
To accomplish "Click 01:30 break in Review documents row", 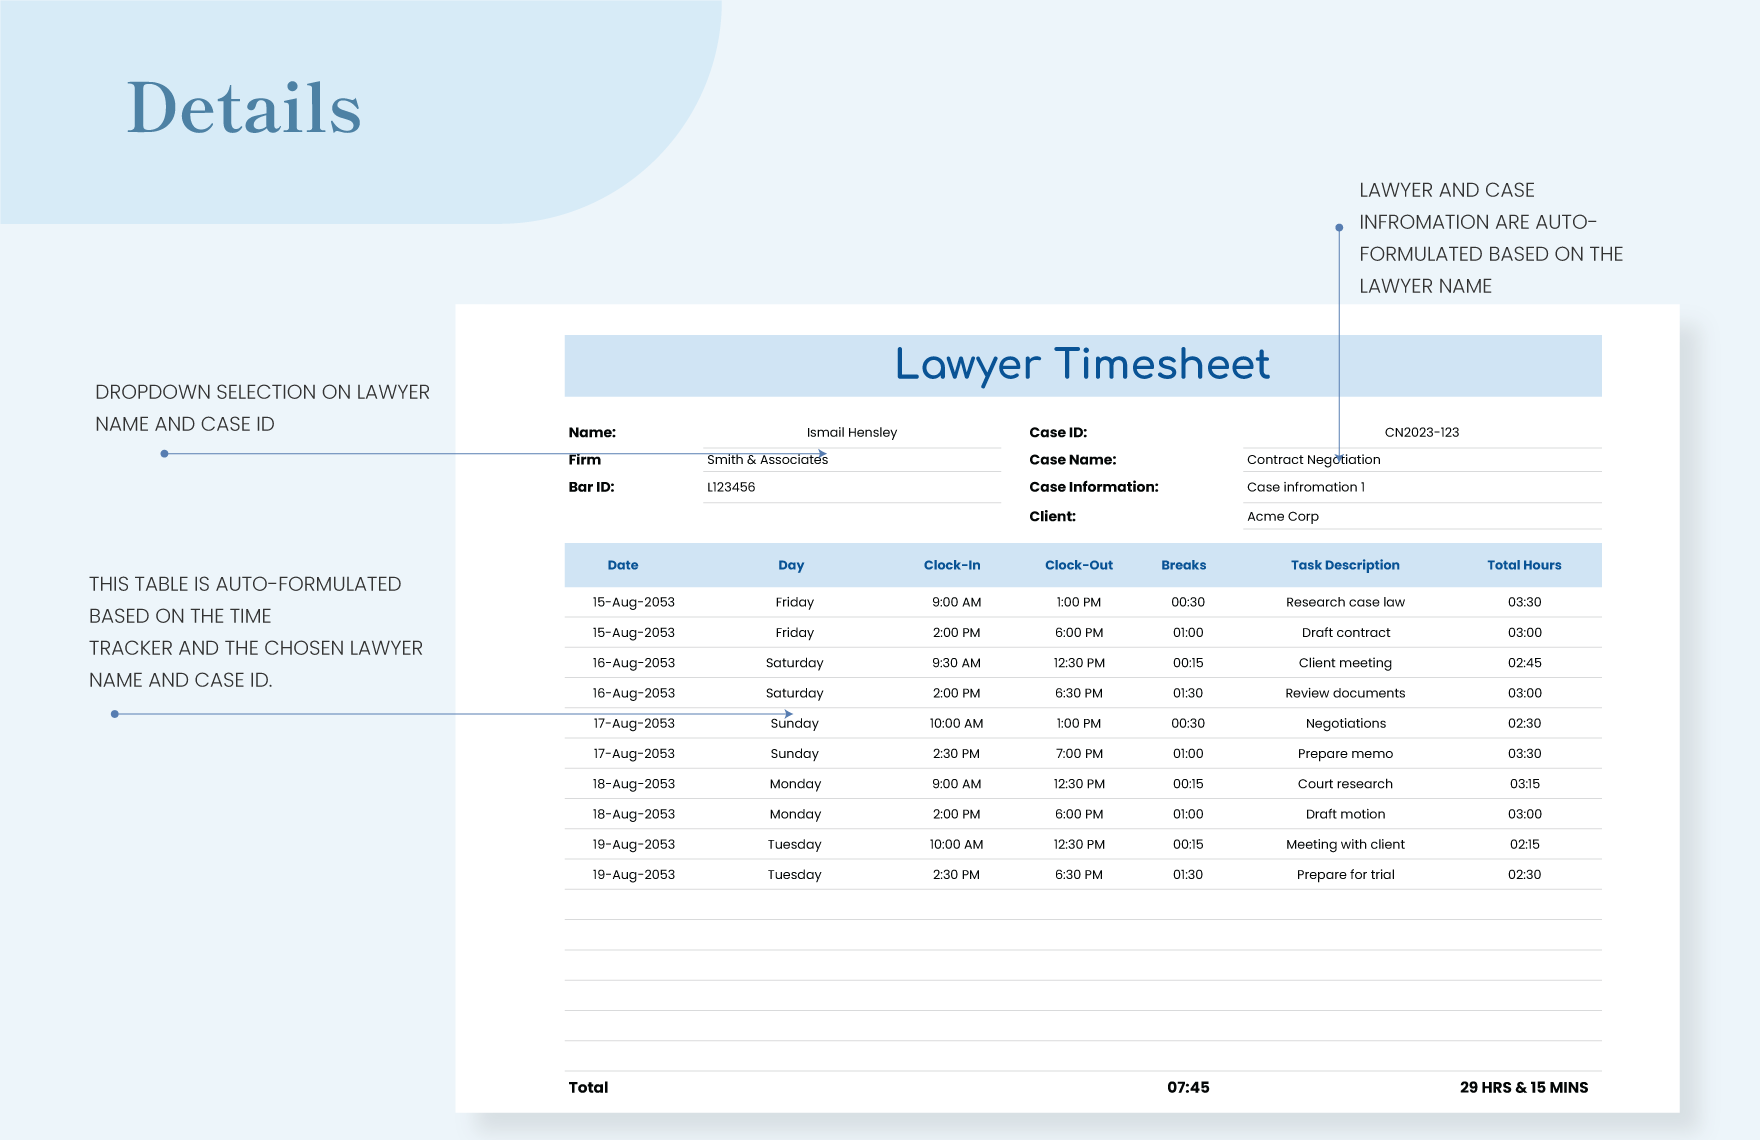I will [x=1188, y=693].
